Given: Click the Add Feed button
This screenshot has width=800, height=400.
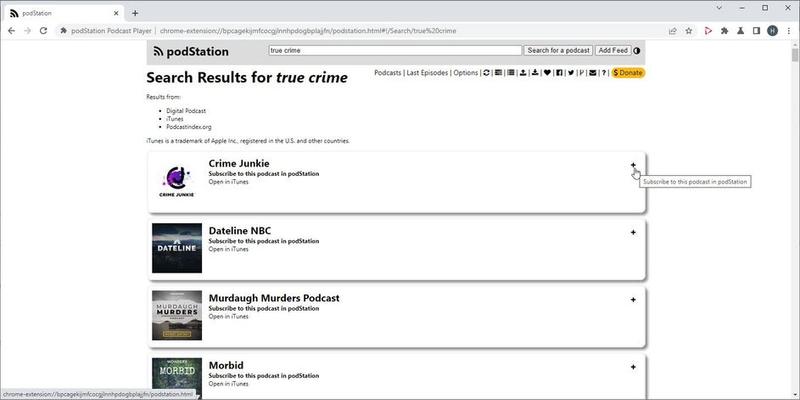Looking at the screenshot, I should [x=613, y=51].
